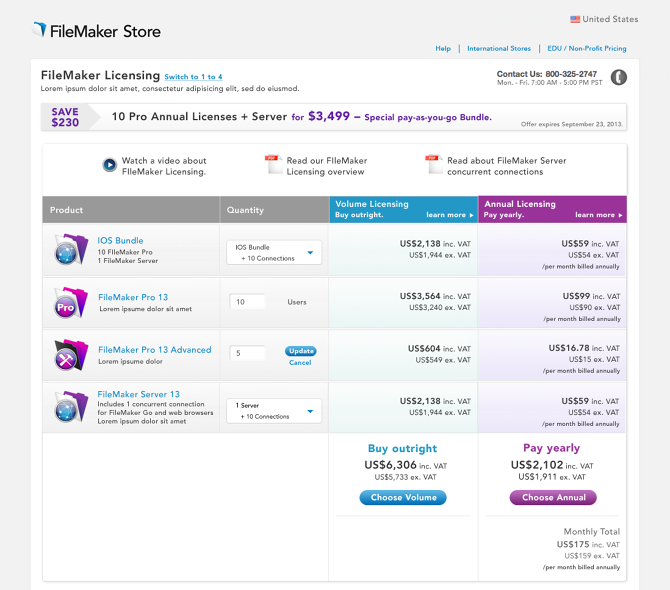Open the Licensing overview PDF icon
Image resolution: width=670 pixels, height=590 pixels.
tap(273, 164)
